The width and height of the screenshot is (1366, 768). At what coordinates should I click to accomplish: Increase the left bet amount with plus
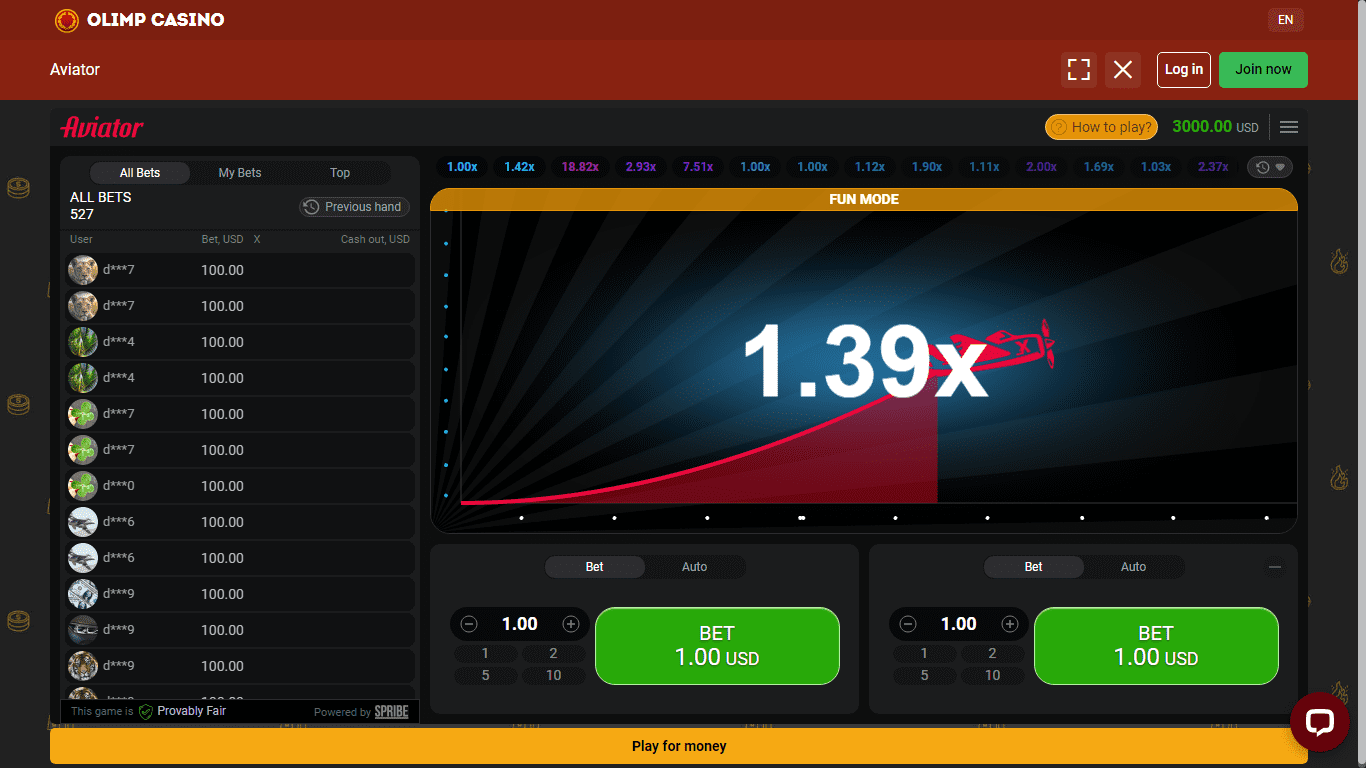(571, 624)
